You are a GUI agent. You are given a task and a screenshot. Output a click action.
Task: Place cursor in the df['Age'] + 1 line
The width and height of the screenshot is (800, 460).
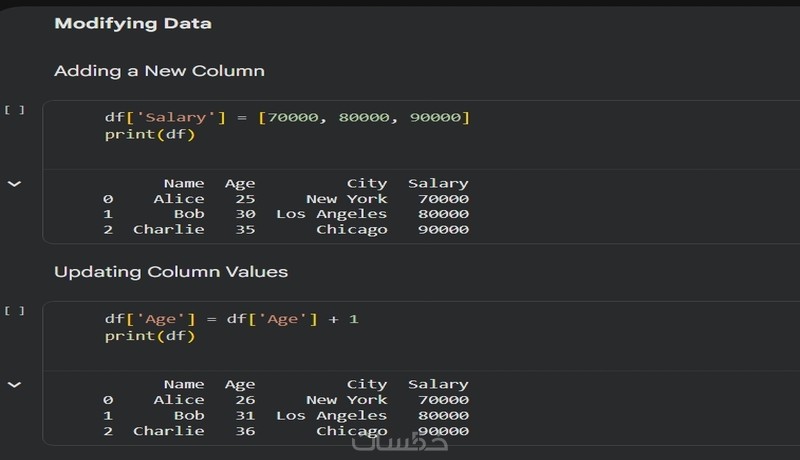point(232,319)
